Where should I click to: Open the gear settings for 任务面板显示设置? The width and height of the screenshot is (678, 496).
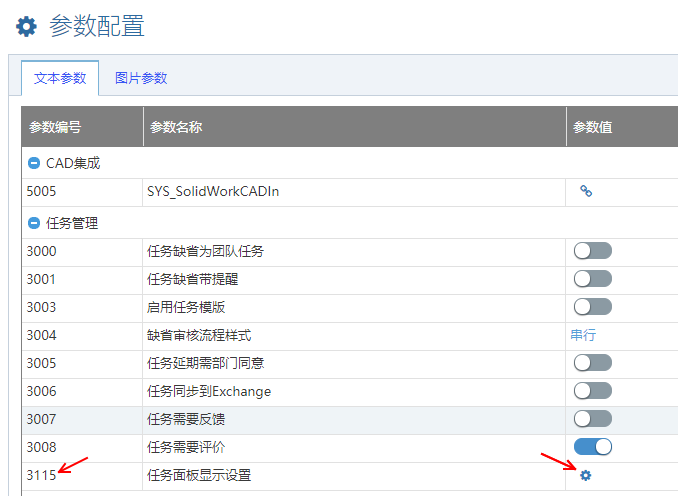tap(586, 475)
